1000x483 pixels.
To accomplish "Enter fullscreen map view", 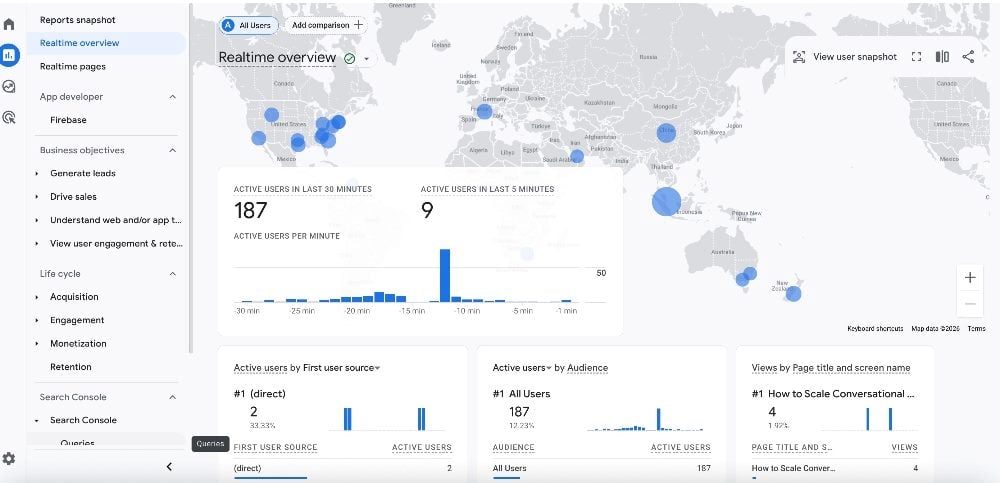I will click(916, 57).
